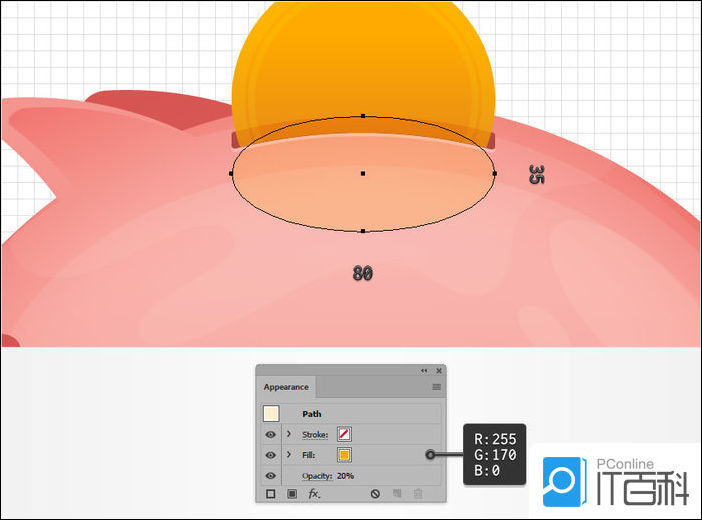
Task: Click Add New Fill icon in Appearance panel
Action: coord(292,494)
